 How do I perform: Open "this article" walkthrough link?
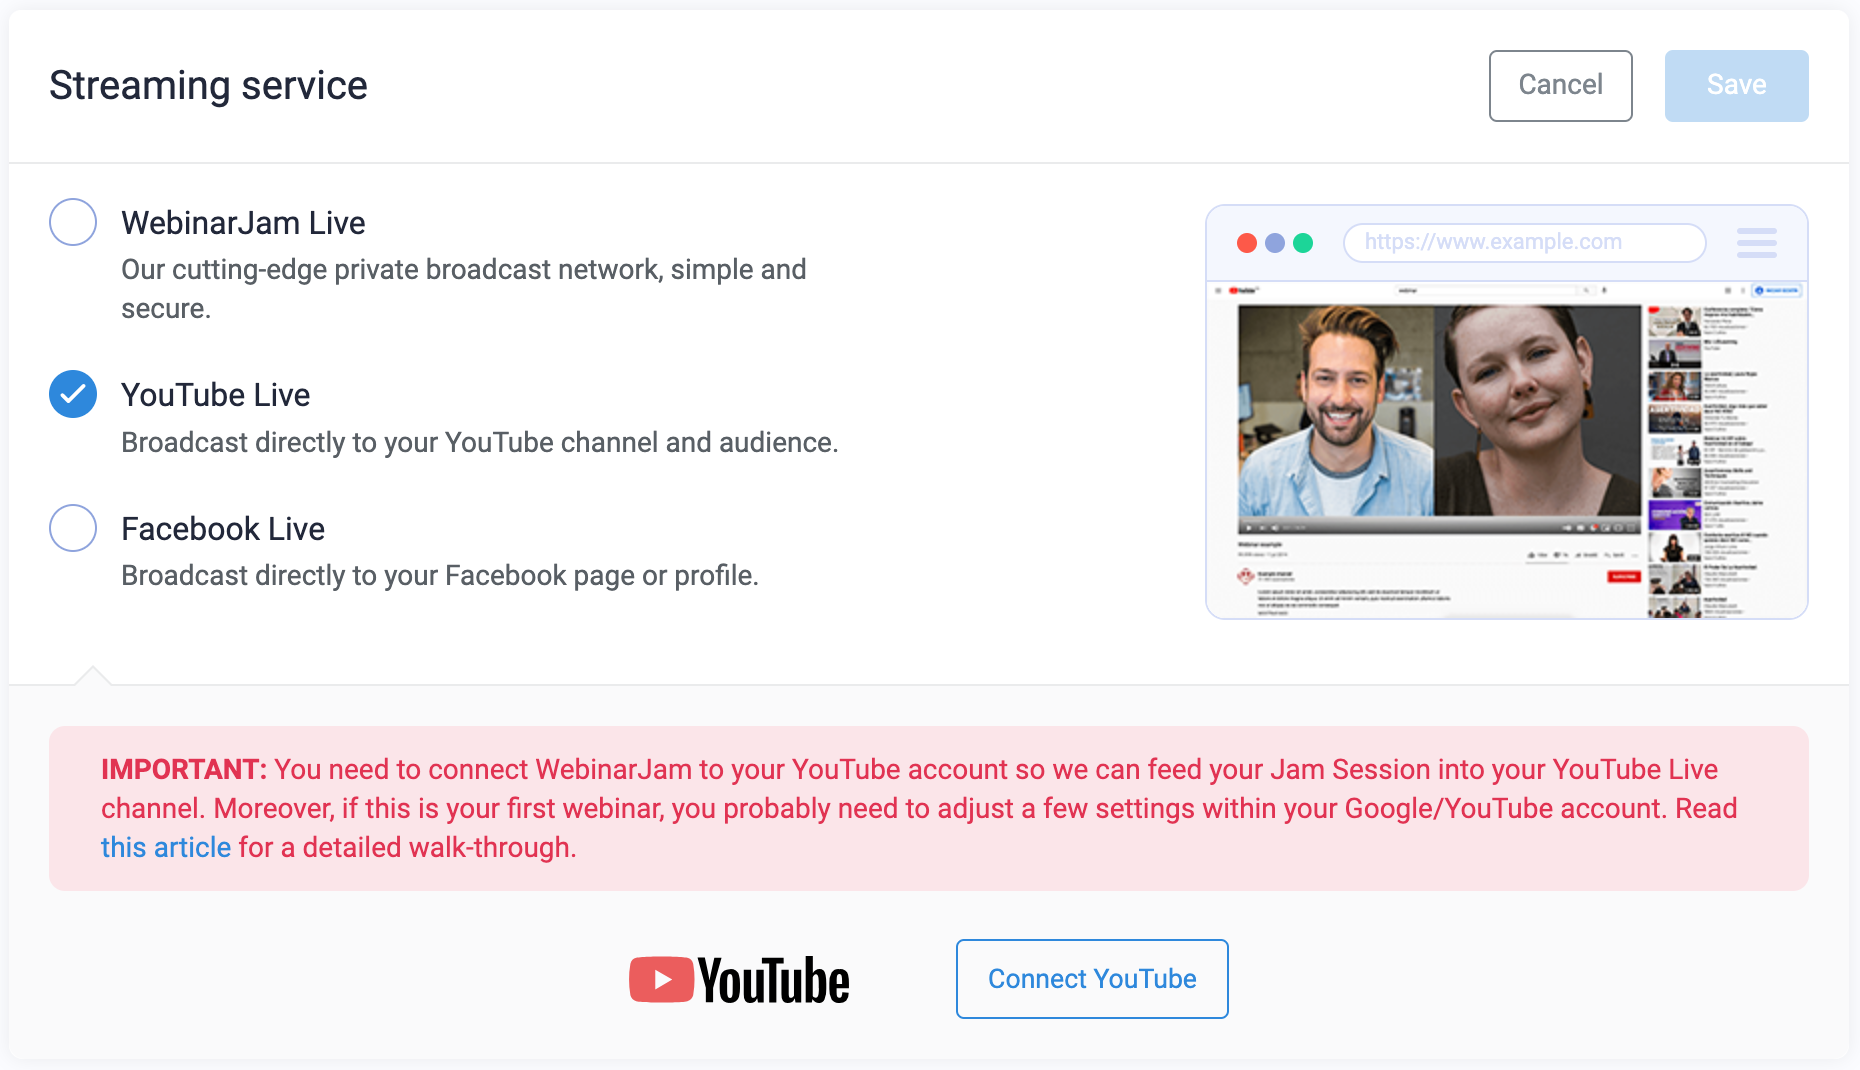[165, 847]
